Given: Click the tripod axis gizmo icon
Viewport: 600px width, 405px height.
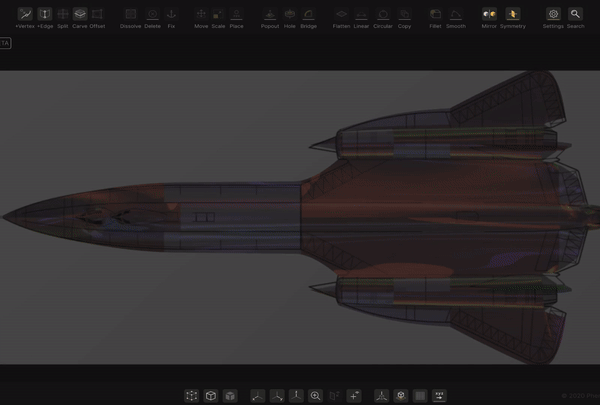Looking at the screenshot, I should tap(382, 395).
